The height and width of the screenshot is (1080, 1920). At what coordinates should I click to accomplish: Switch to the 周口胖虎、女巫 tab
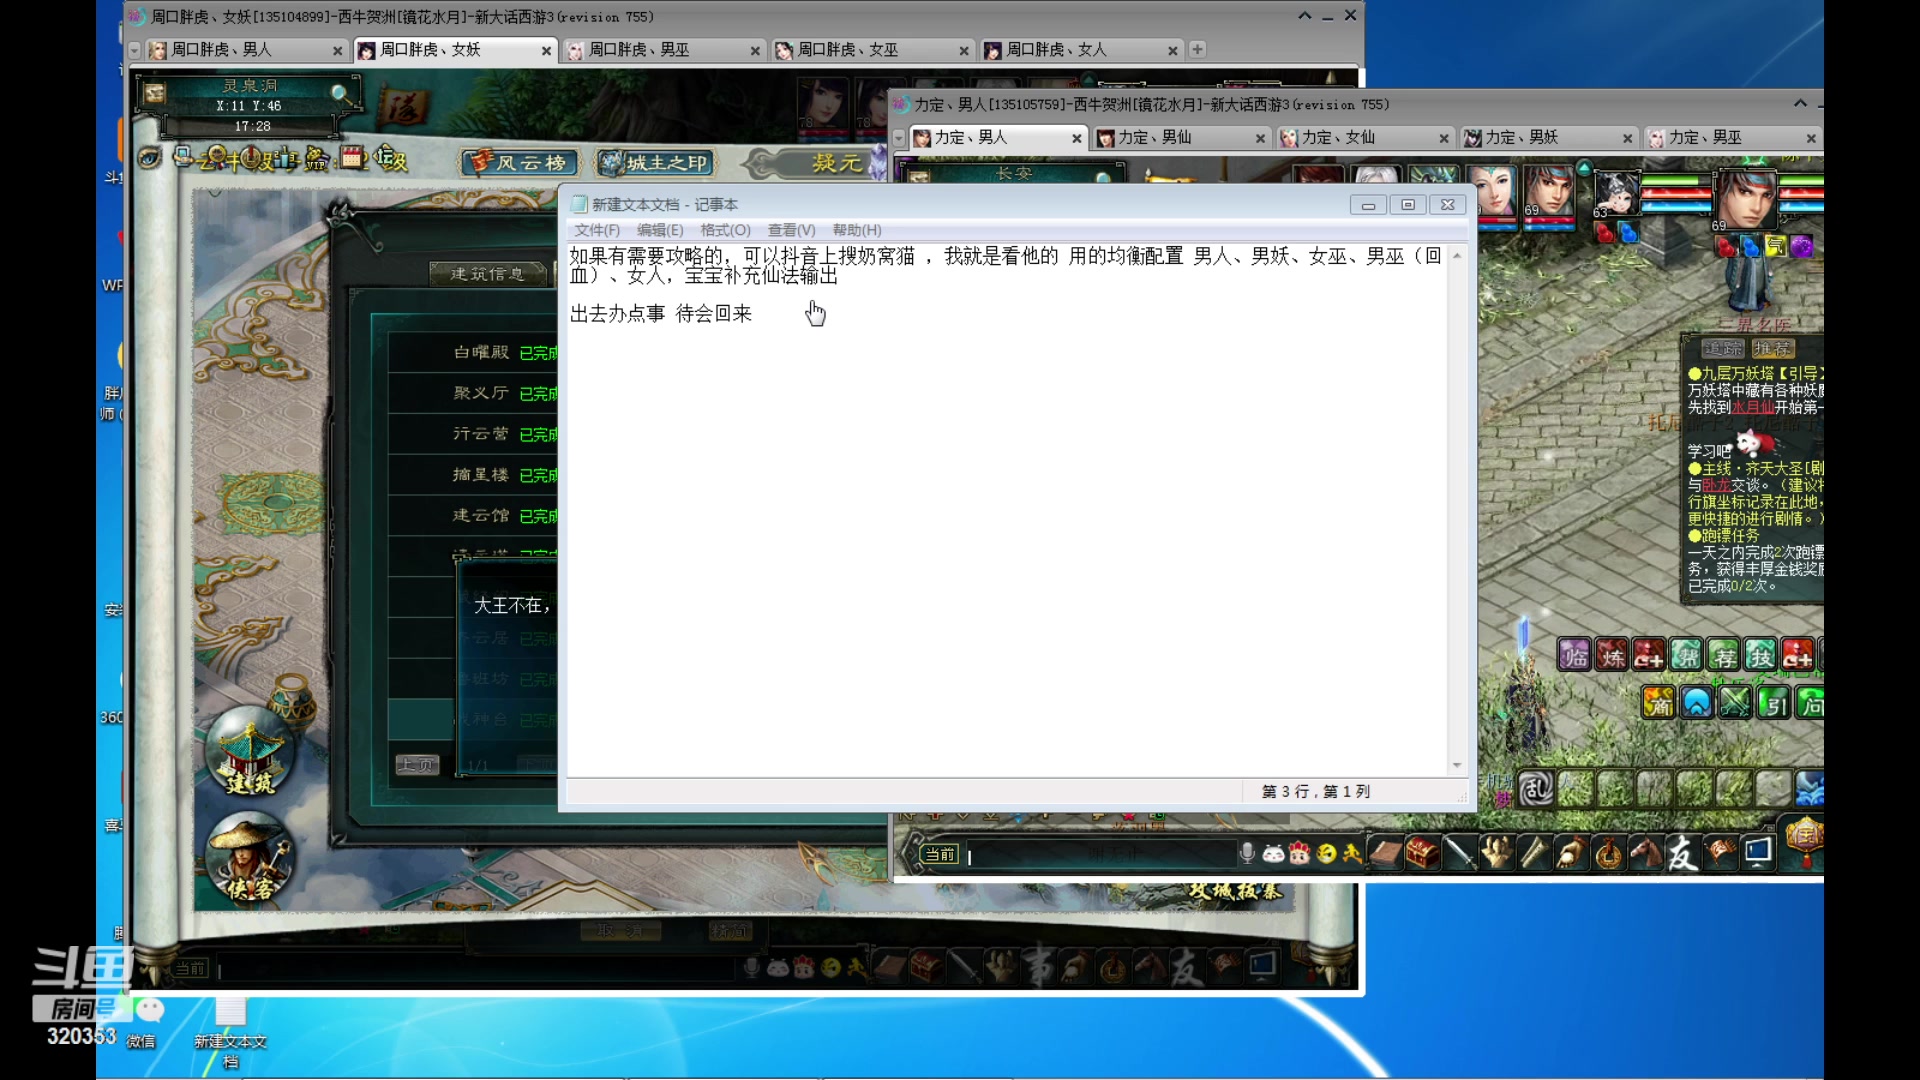pos(872,50)
